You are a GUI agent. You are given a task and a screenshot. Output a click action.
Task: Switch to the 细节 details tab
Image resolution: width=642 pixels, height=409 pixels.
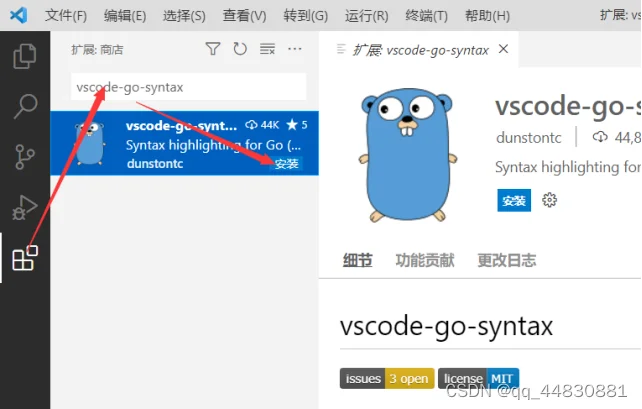click(x=358, y=260)
